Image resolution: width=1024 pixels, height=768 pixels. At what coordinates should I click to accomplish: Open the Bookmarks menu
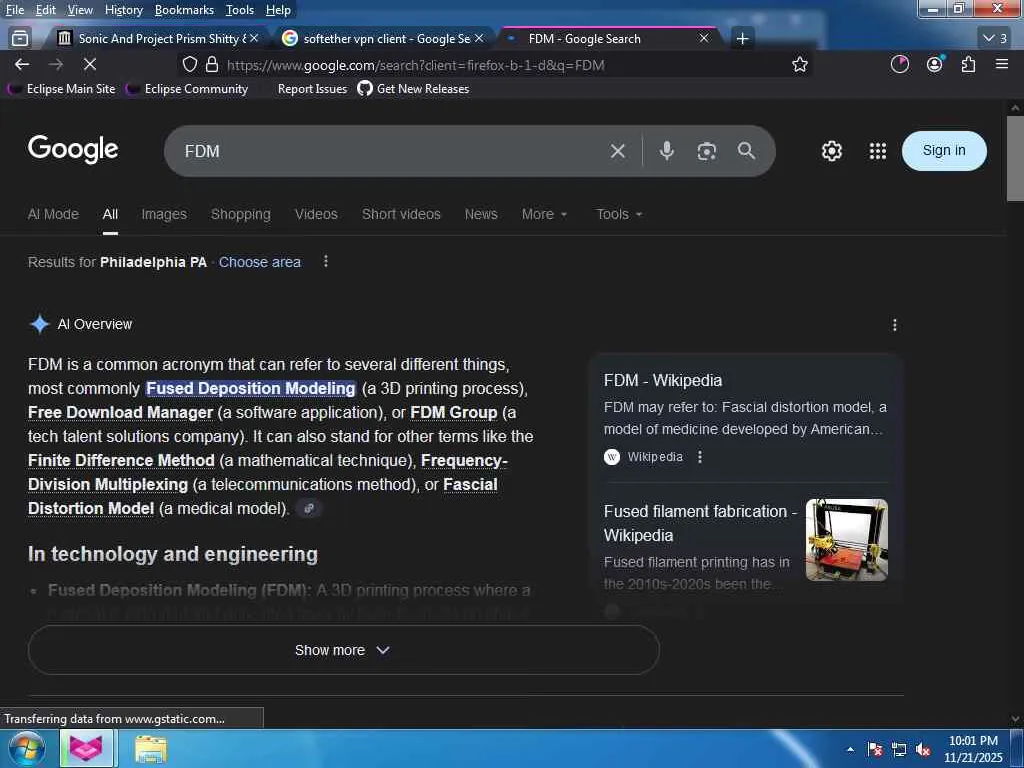184,10
